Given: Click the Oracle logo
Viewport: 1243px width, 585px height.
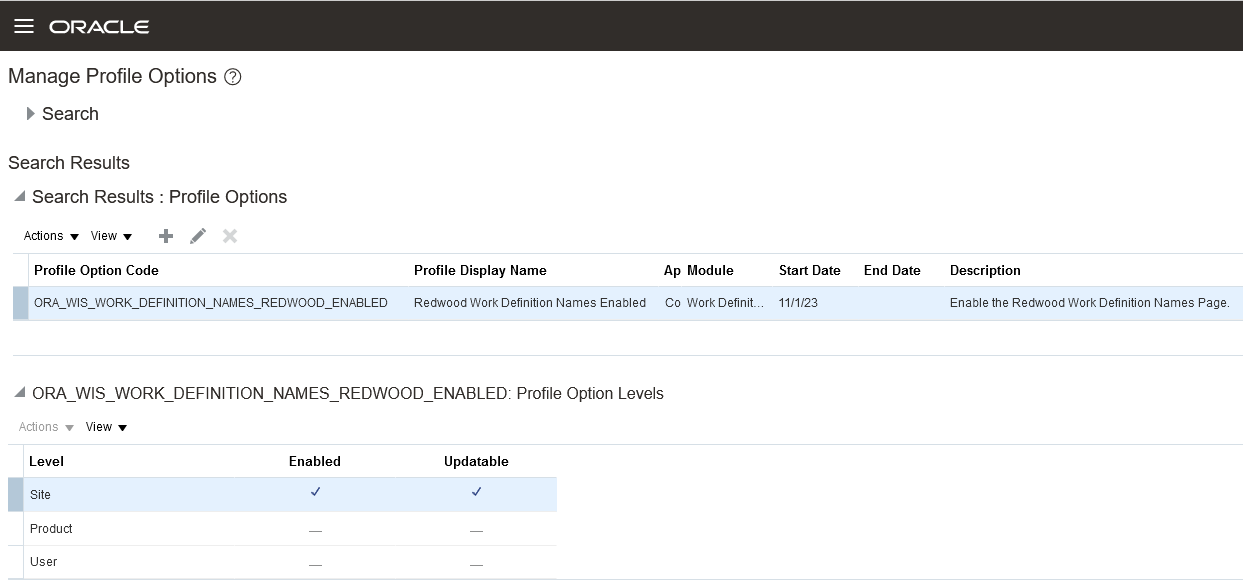Looking at the screenshot, I should point(99,27).
